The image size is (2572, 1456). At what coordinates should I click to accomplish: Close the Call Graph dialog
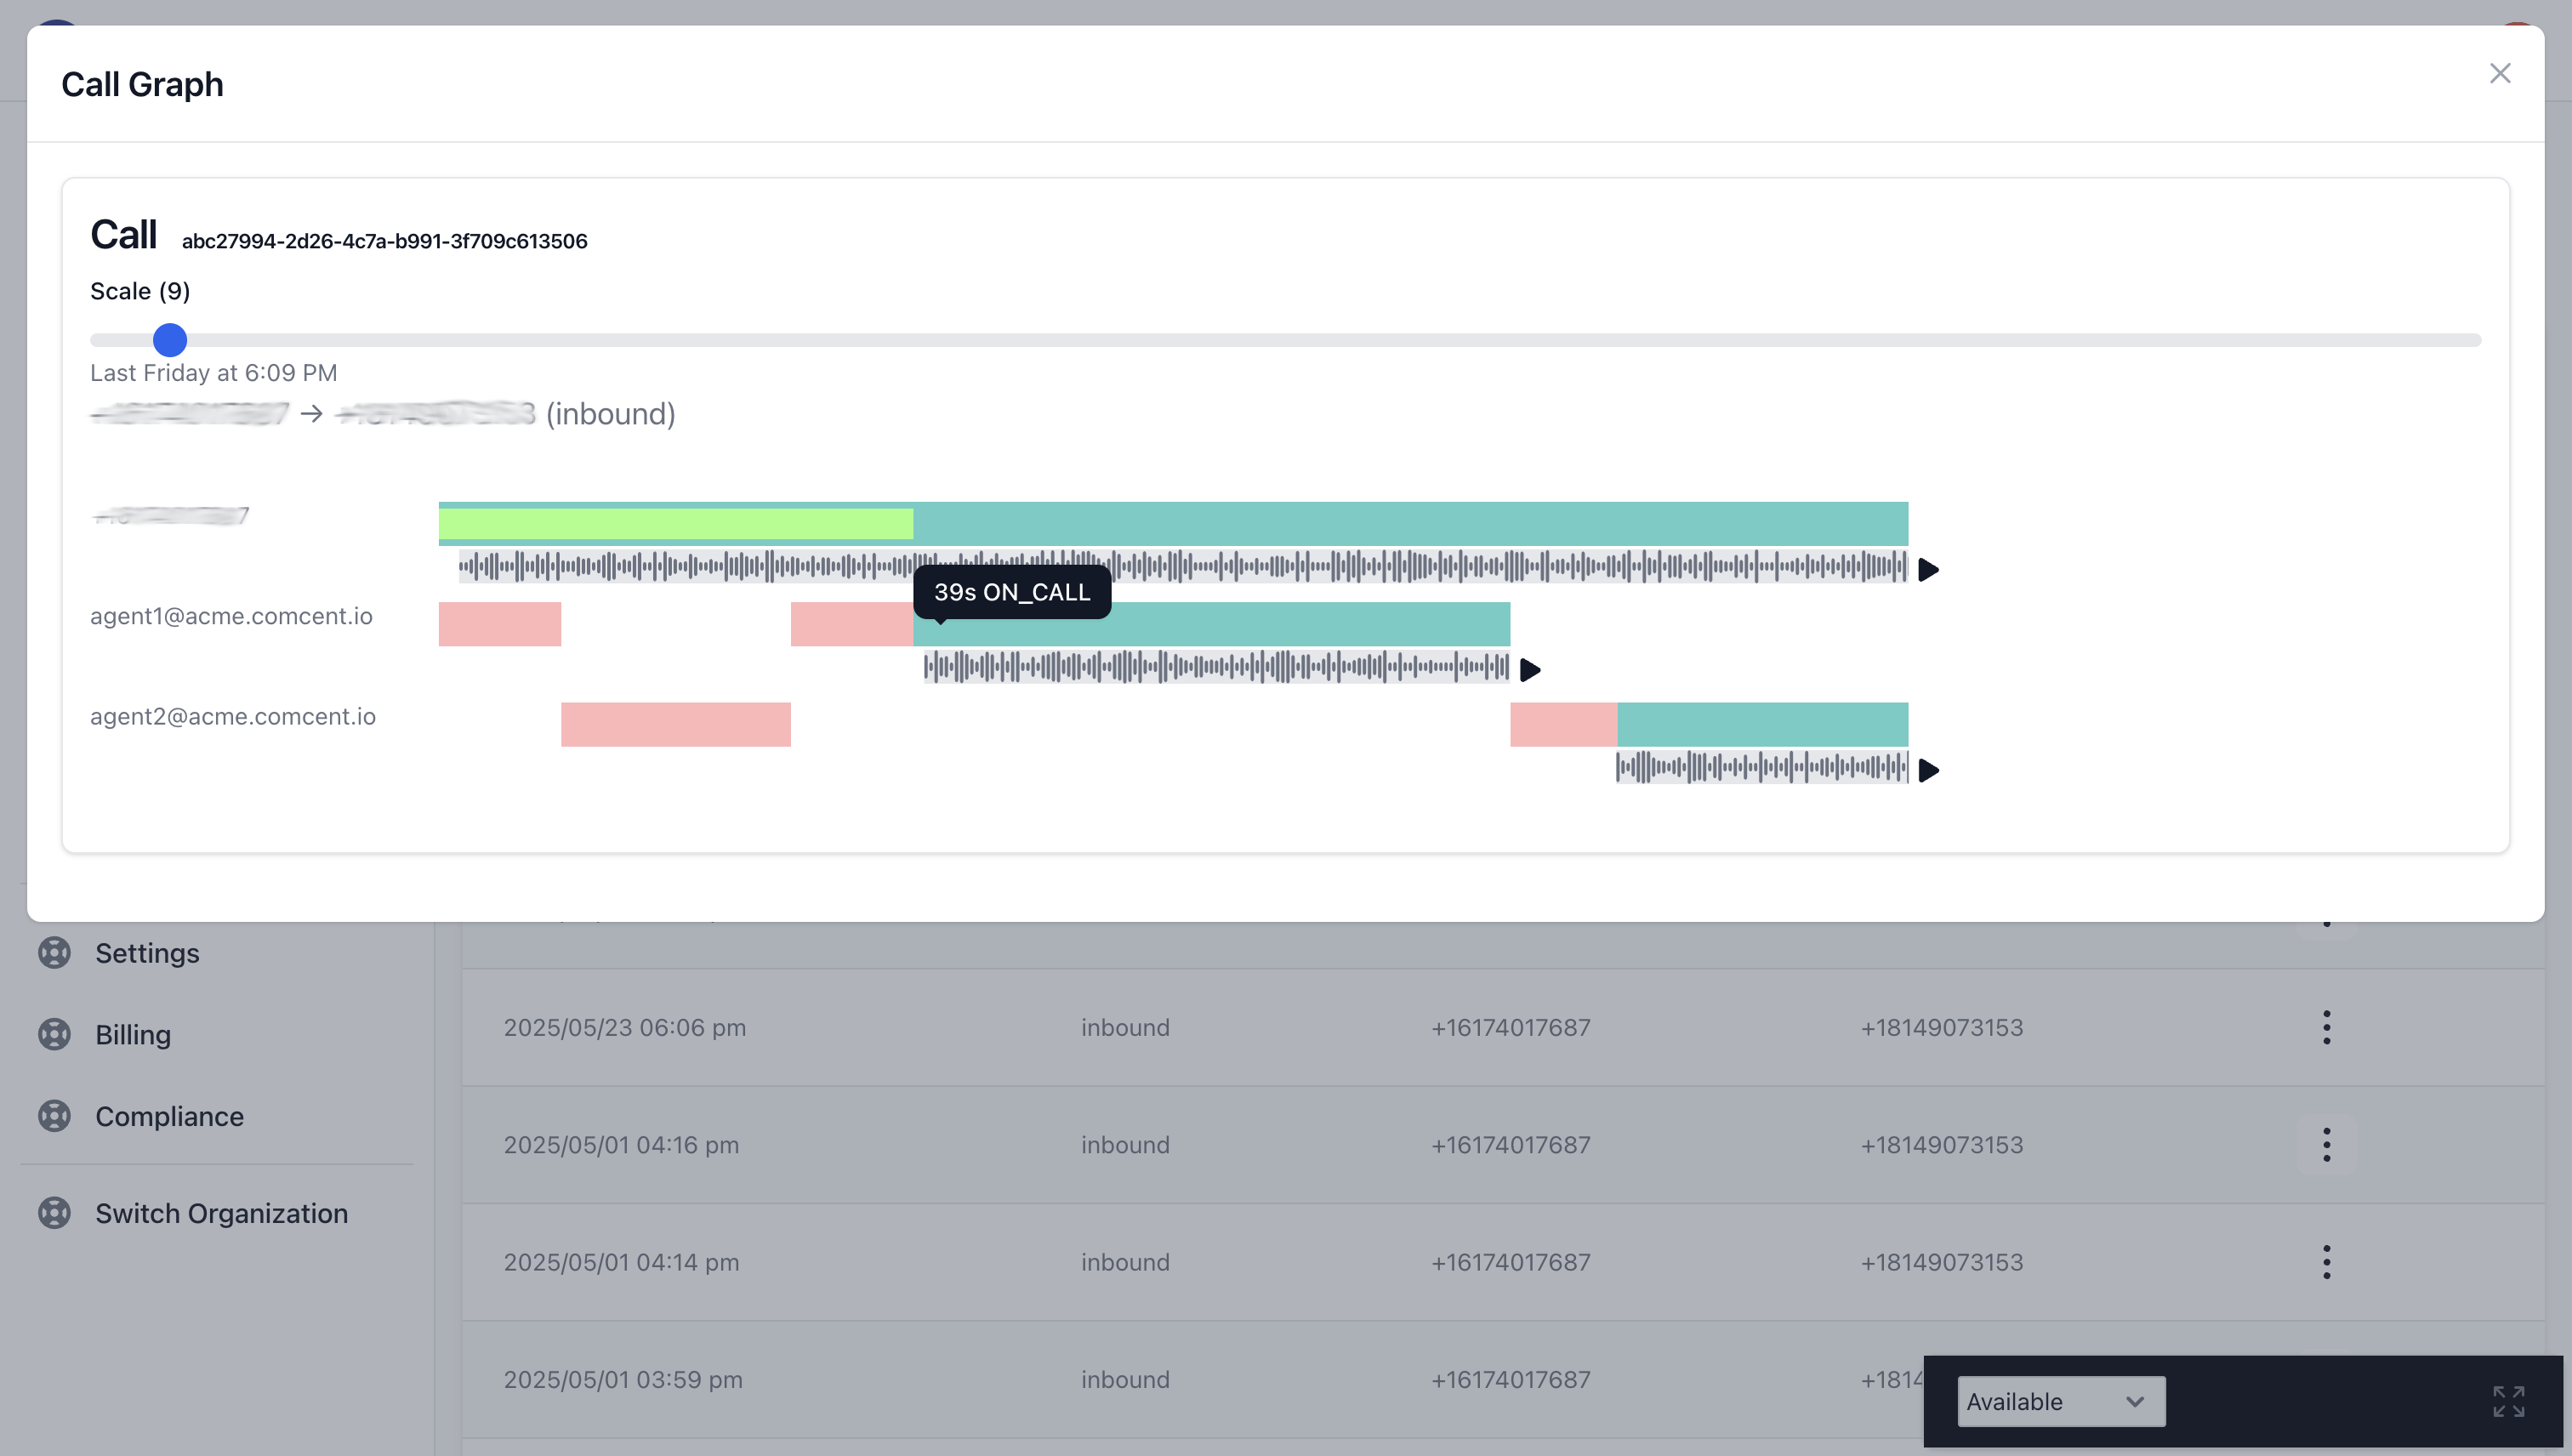[2499, 73]
